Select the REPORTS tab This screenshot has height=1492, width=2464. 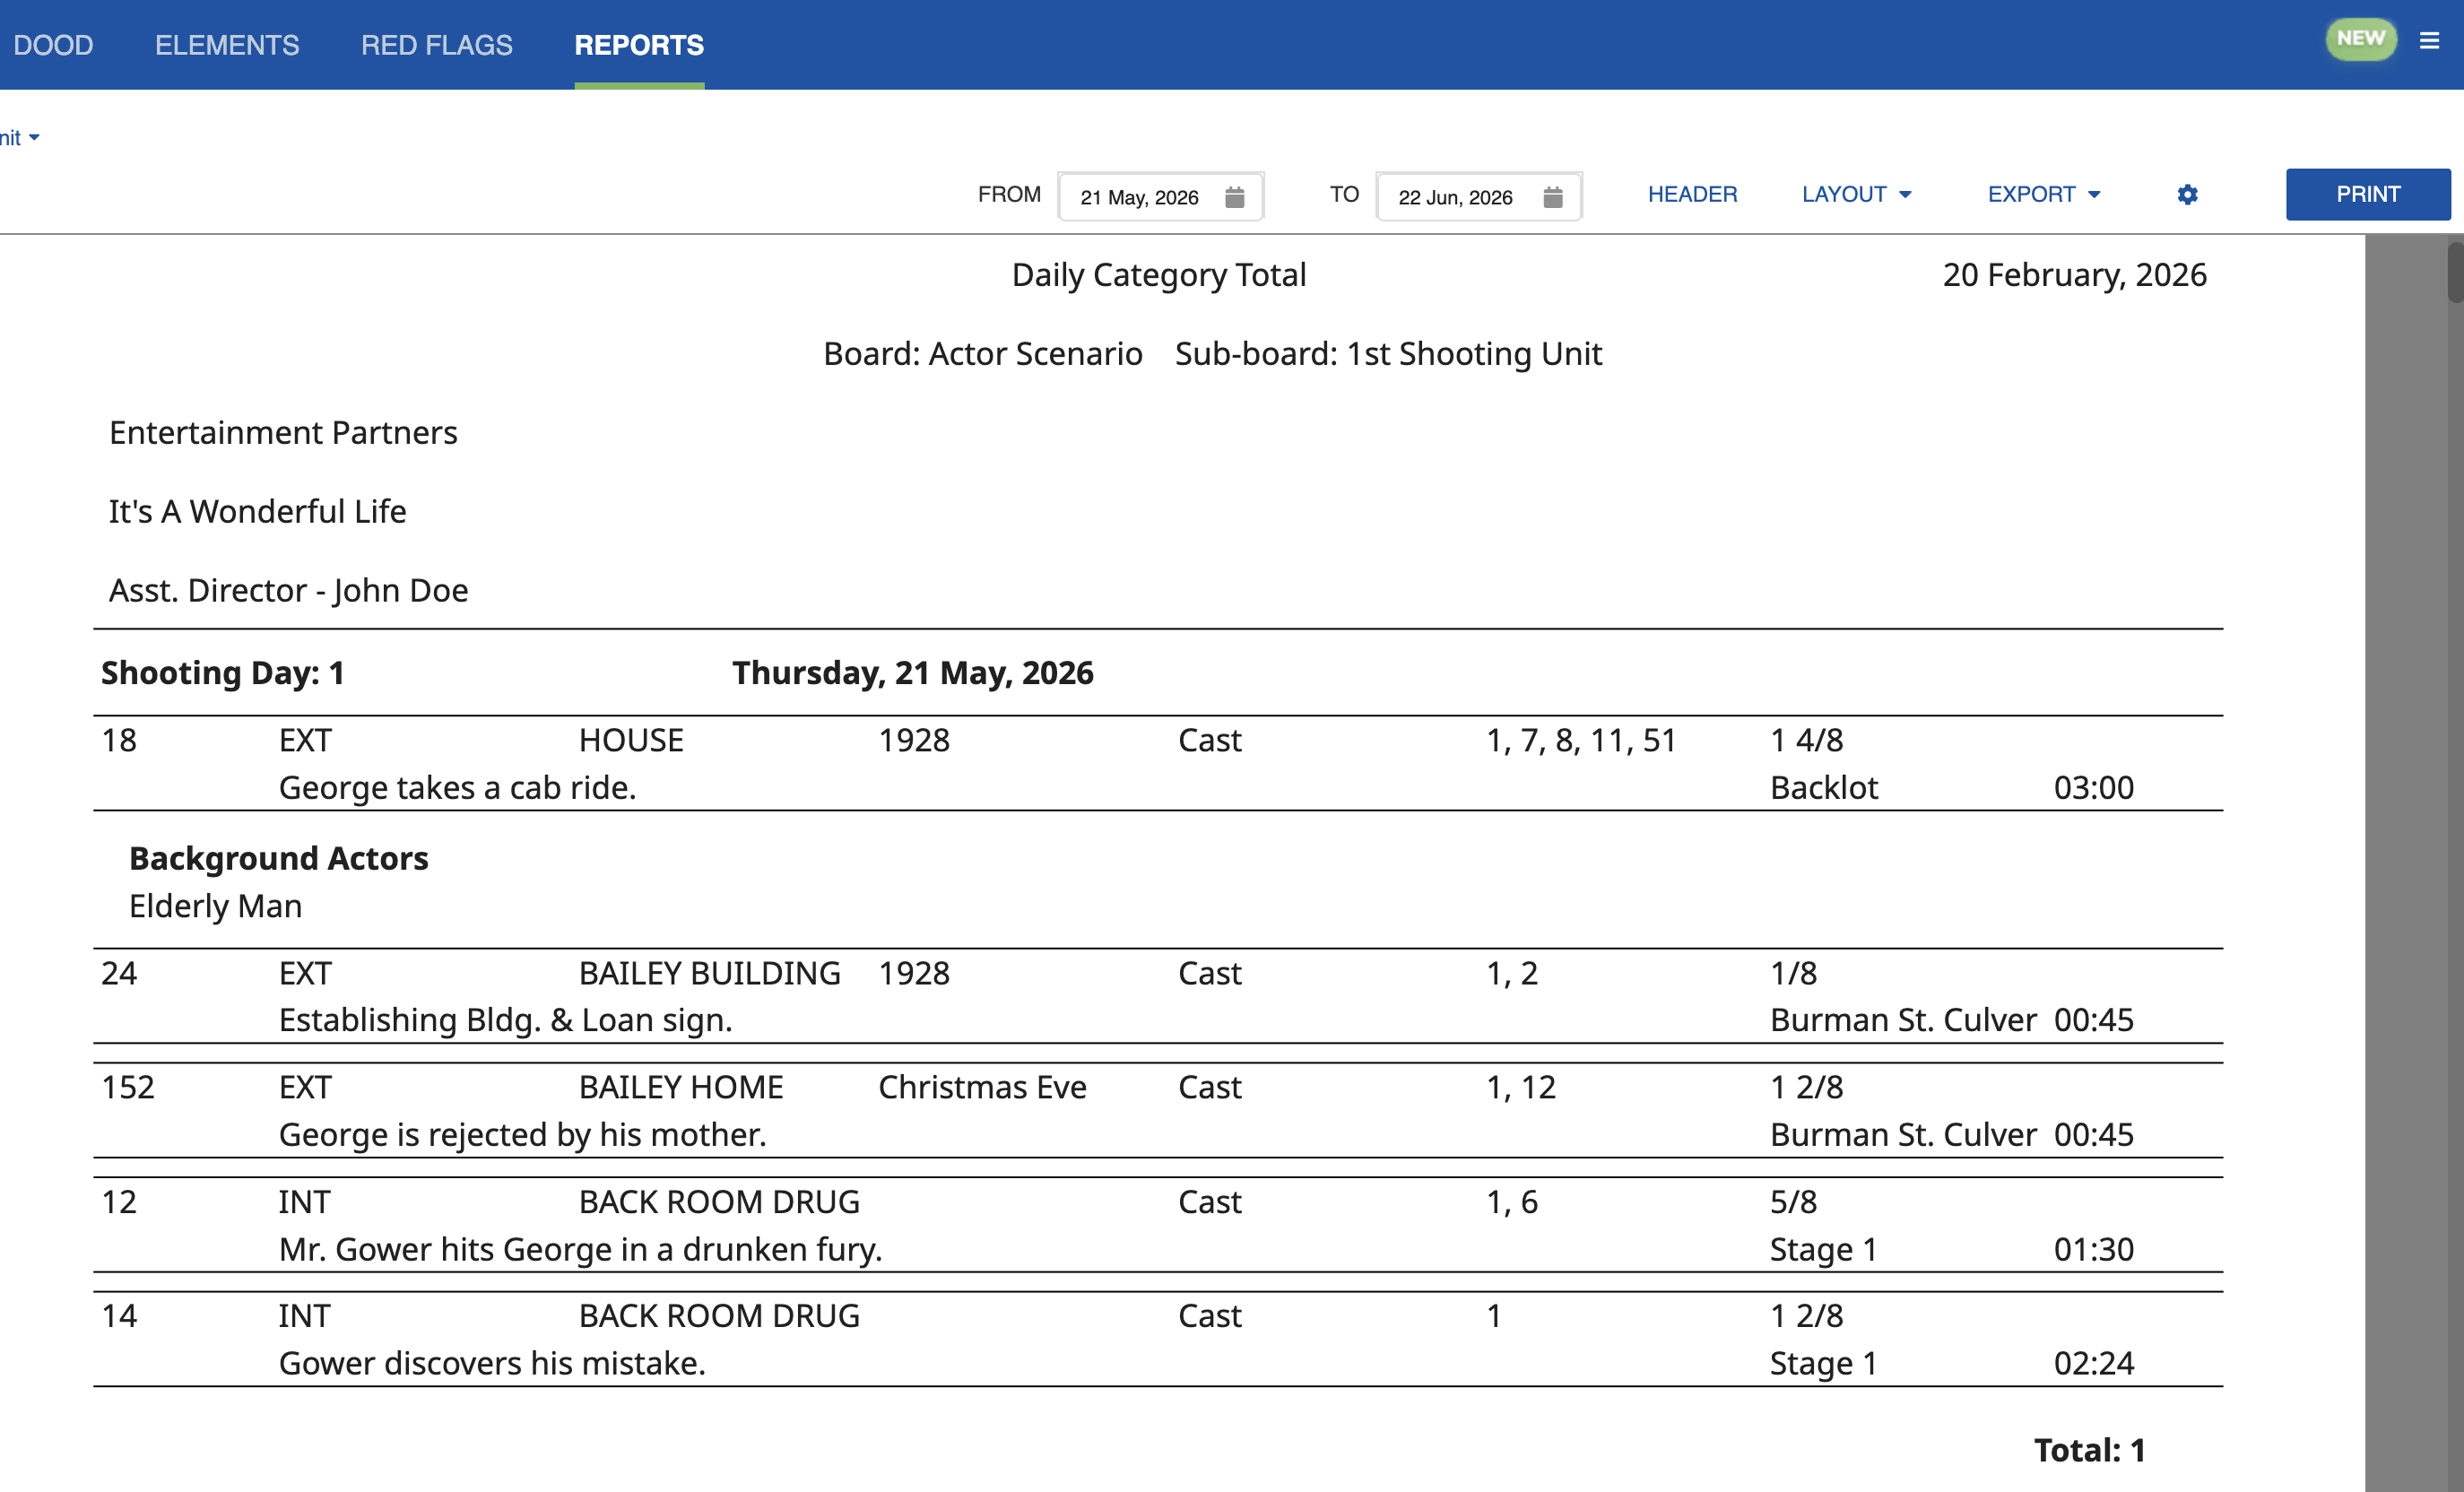[638, 45]
